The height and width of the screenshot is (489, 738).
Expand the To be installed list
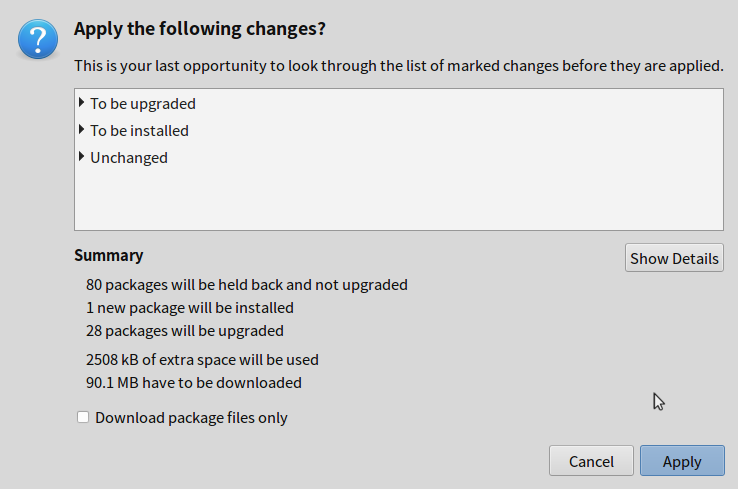click(81, 129)
